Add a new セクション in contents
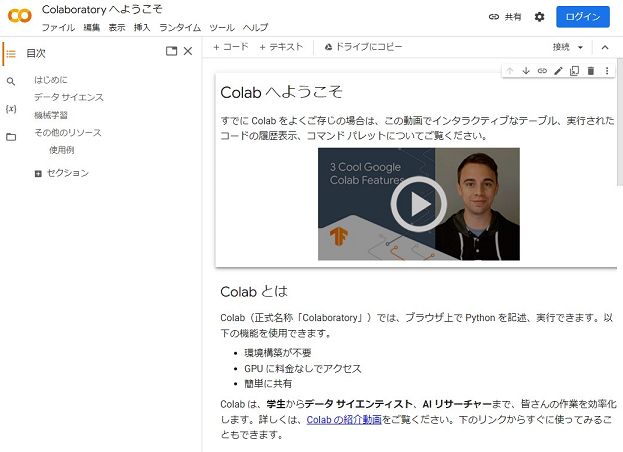Screen dimensions: 623x452 (62, 173)
